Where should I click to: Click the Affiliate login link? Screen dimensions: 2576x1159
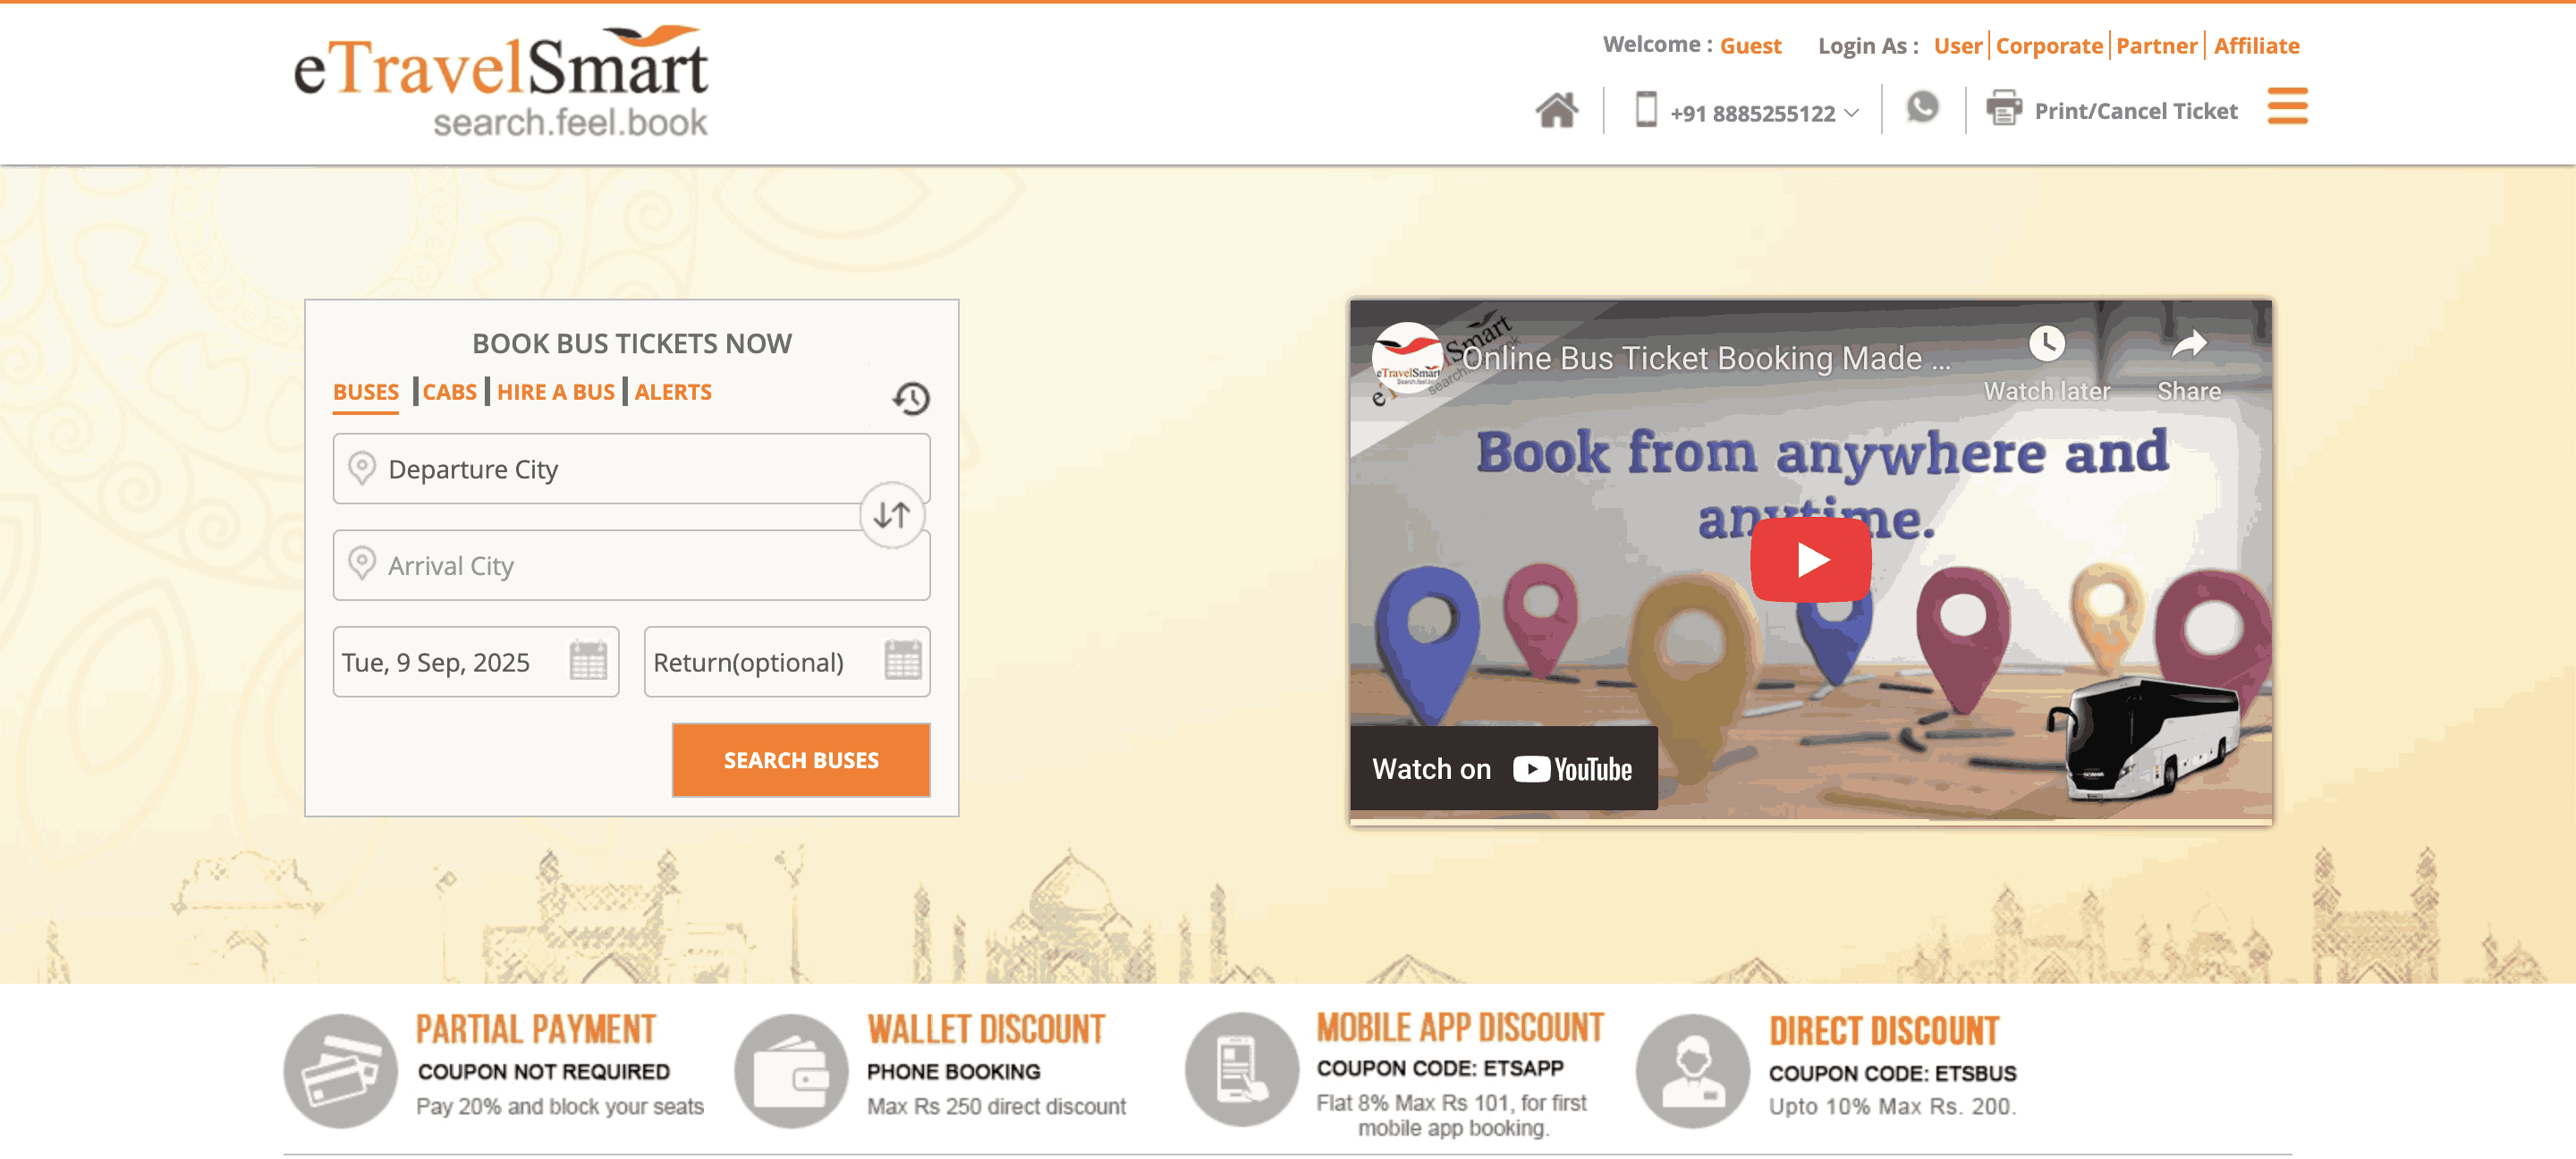point(2255,46)
